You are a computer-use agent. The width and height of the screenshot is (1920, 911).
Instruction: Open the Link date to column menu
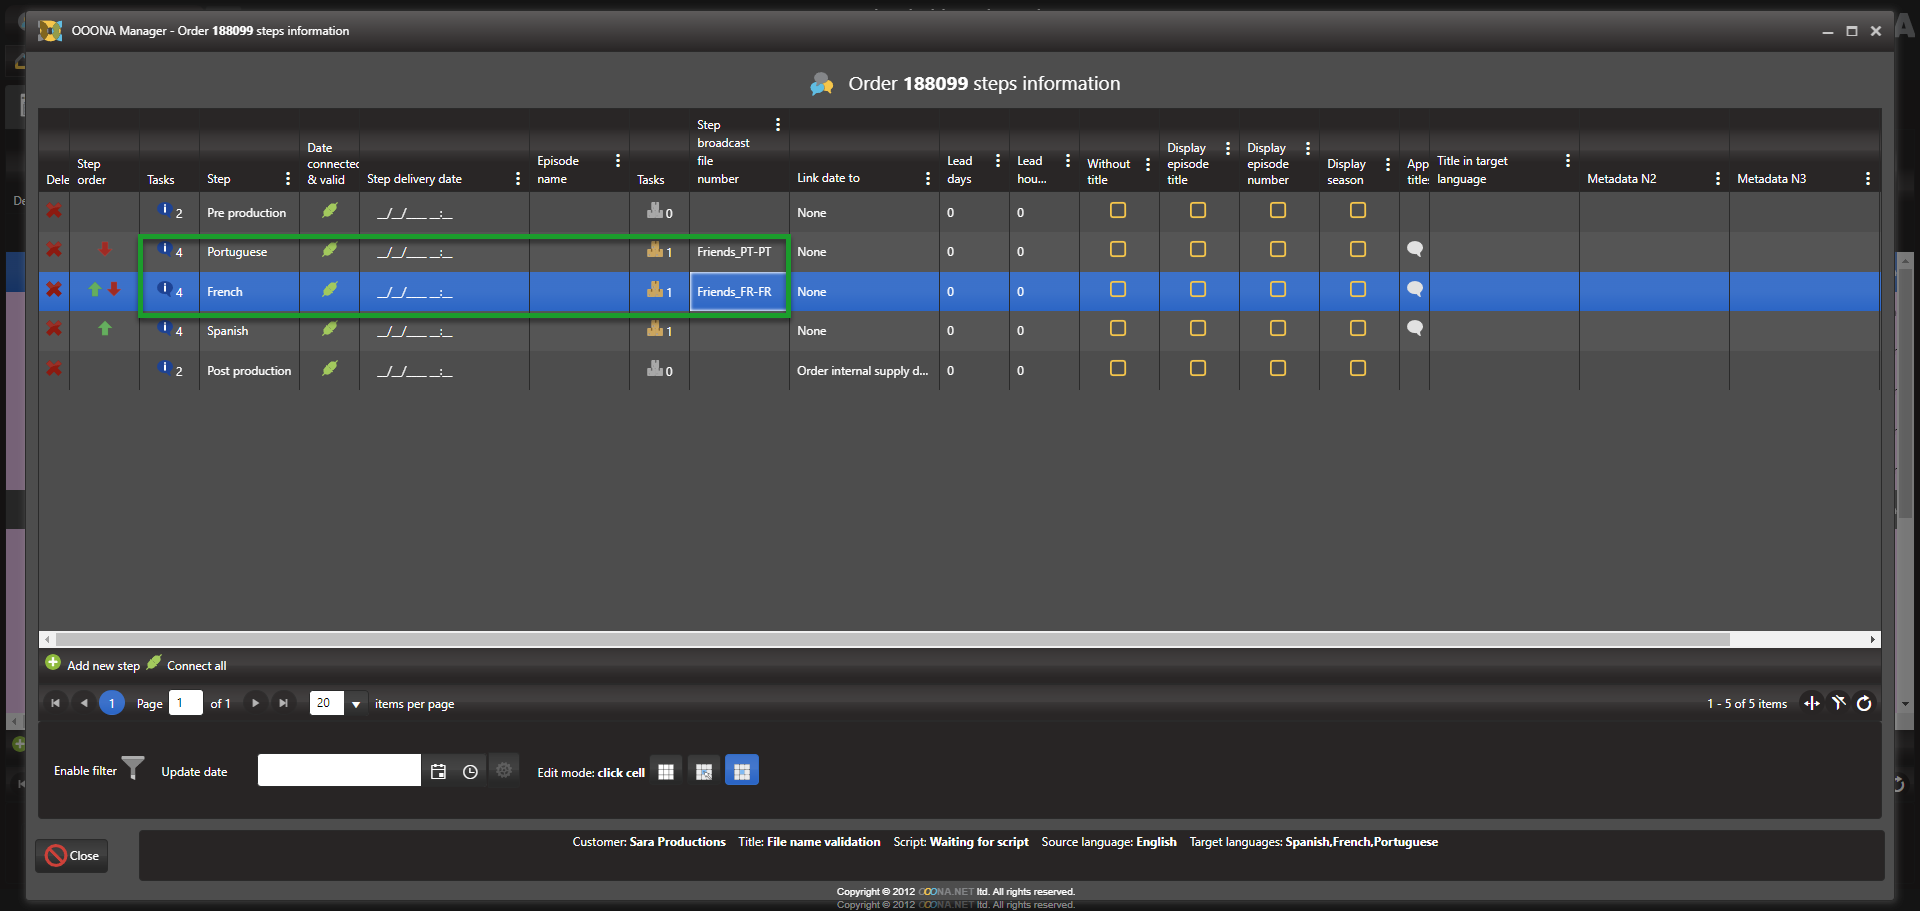click(928, 179)
